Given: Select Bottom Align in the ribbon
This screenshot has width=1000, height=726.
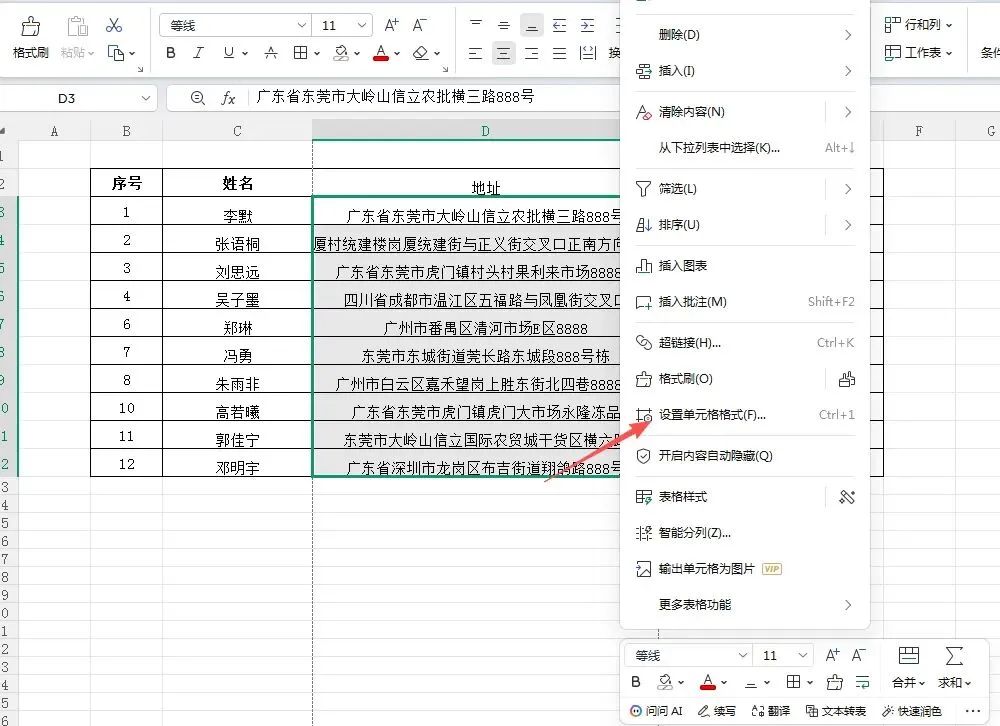Looking at the screenshot, I should tap(532, 26).
